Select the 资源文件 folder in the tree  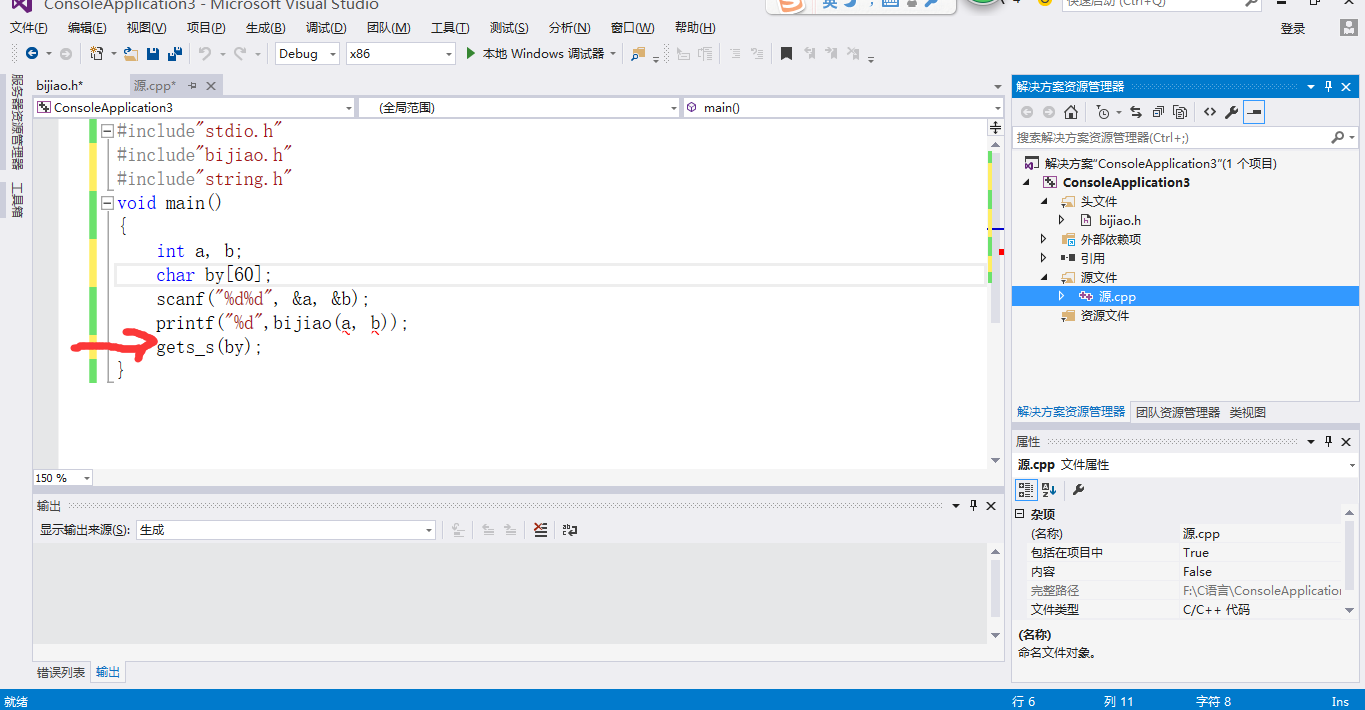click(x=1105, y=315)
